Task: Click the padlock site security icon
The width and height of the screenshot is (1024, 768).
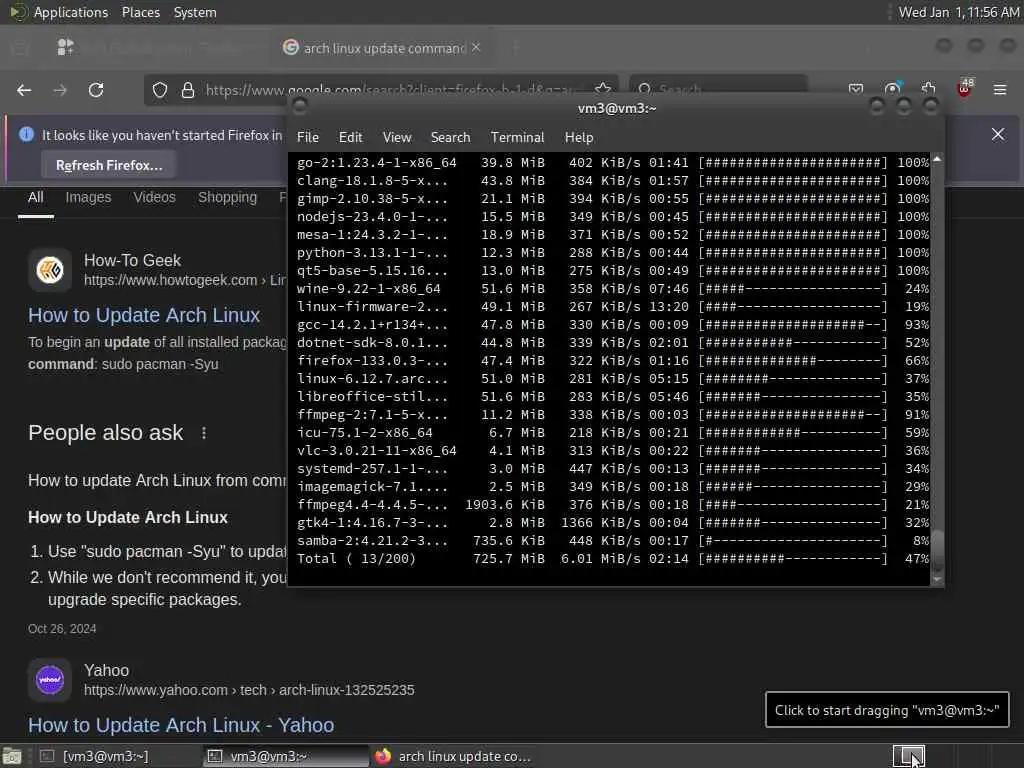Action: pos(188,90)
